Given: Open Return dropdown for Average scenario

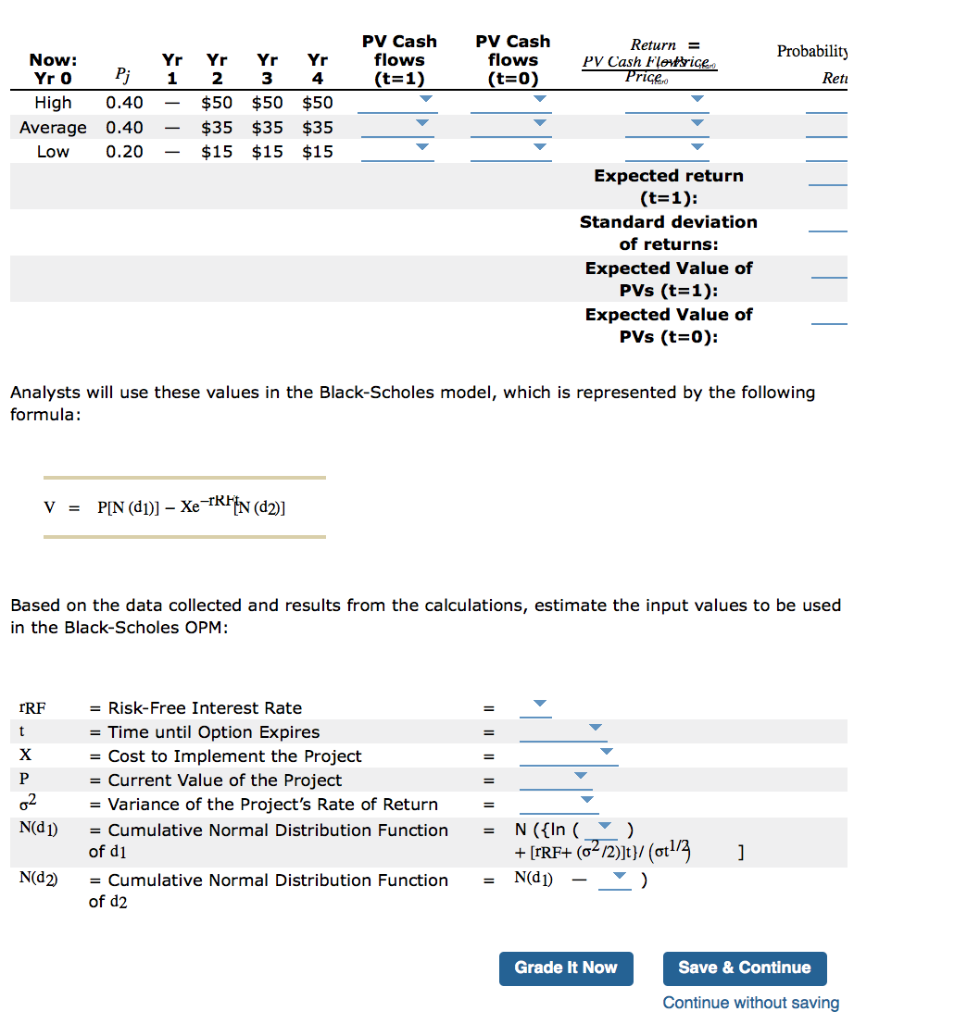Looking at the screenshot, I should pyautogui.click(x=695, y=124).
